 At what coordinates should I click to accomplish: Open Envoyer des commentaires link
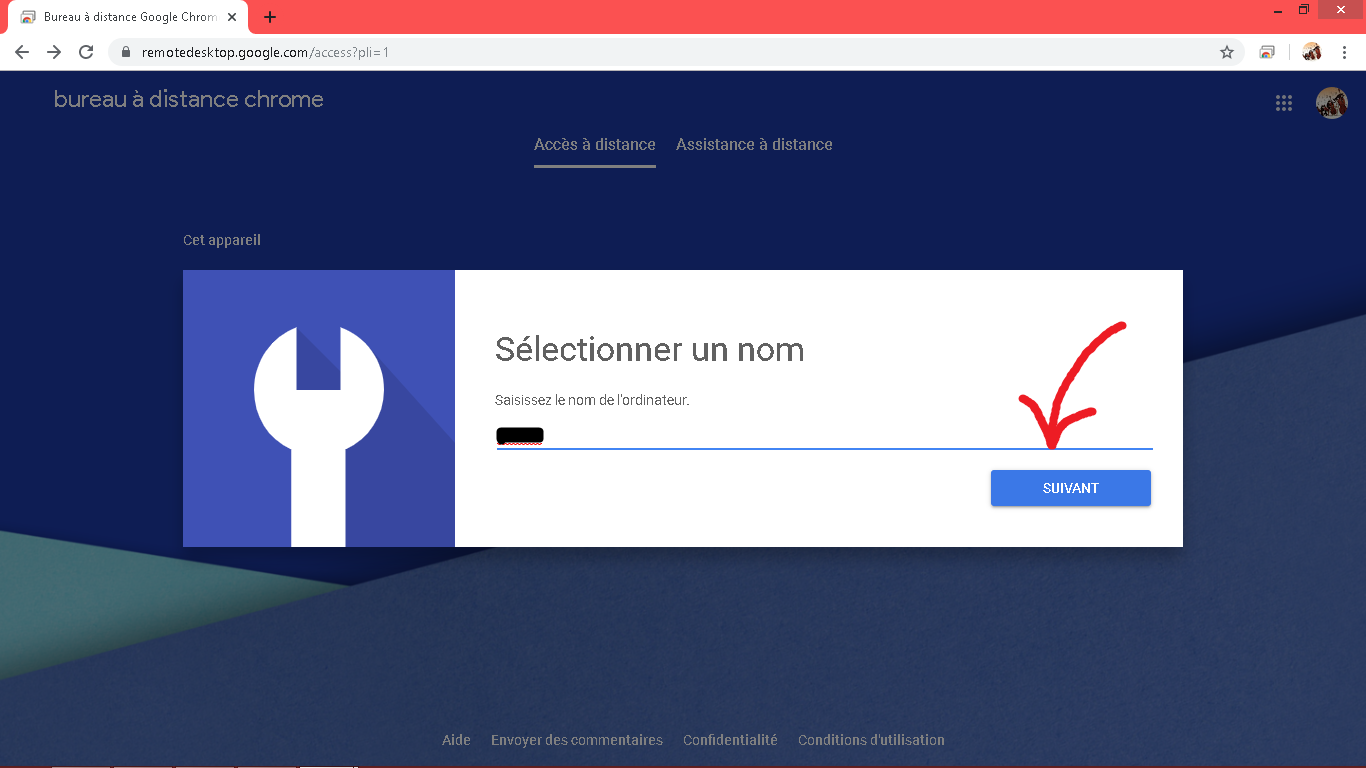pos(577,740)
